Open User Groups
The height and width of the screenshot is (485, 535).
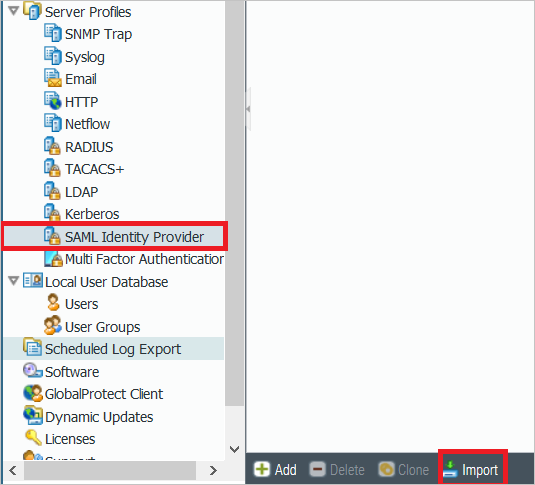pos(102,327)
